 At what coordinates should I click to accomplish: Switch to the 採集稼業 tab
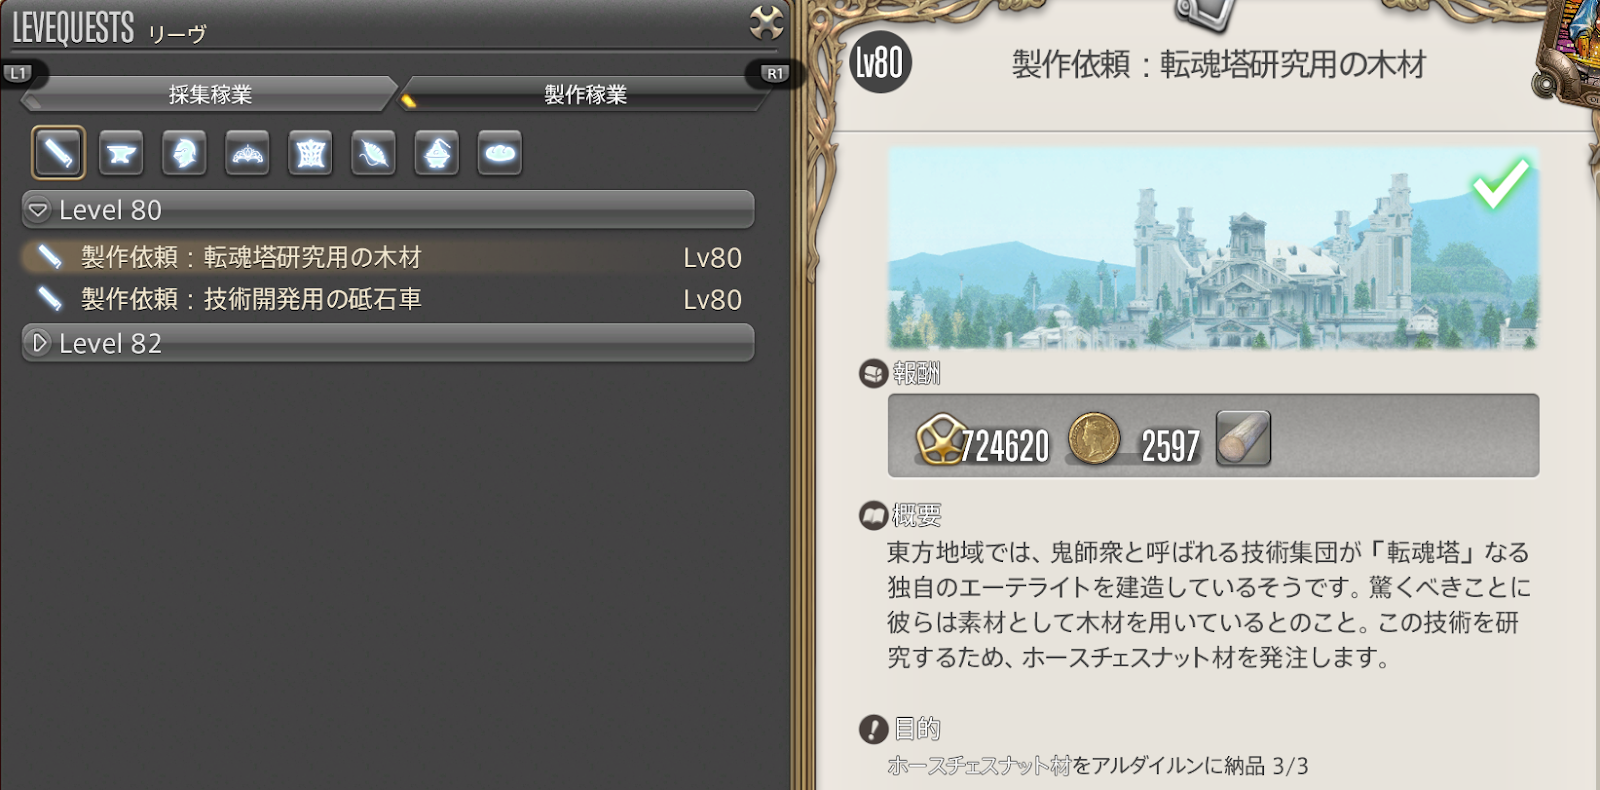210,94
